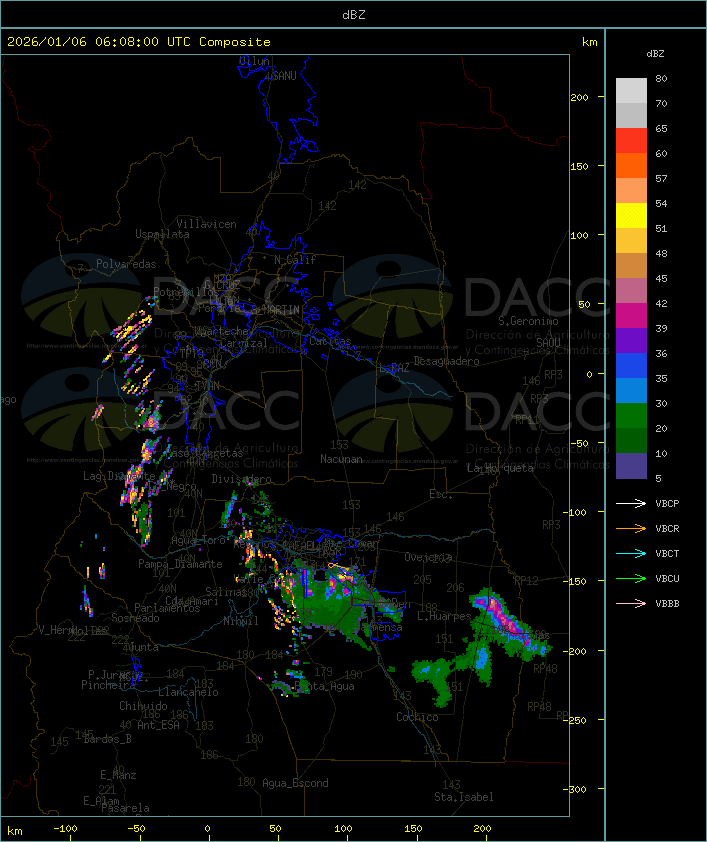Click the white VBCP arrow icon

(x=631, y=503)
